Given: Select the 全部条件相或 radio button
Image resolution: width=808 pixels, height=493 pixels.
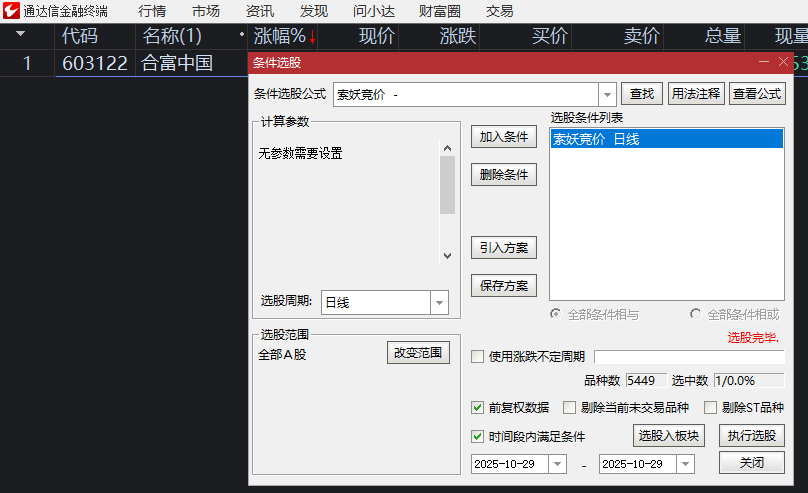Looking at the screenshot, I should pyautogui.click(x=696, y=314).
